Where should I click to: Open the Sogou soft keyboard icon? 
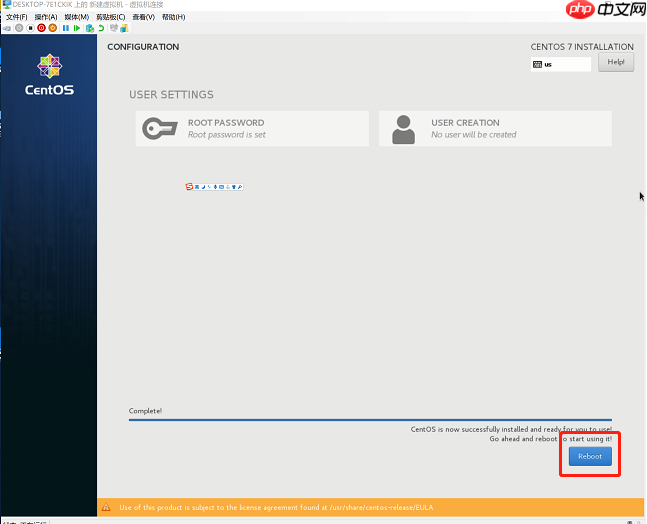[x=222, y=187]
